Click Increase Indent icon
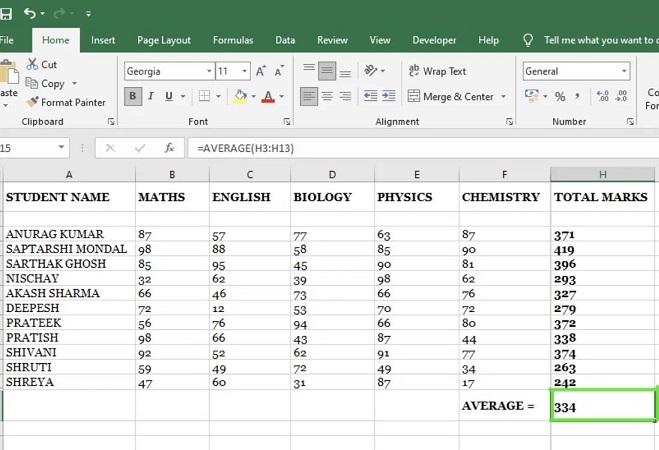 coord(389,96)
